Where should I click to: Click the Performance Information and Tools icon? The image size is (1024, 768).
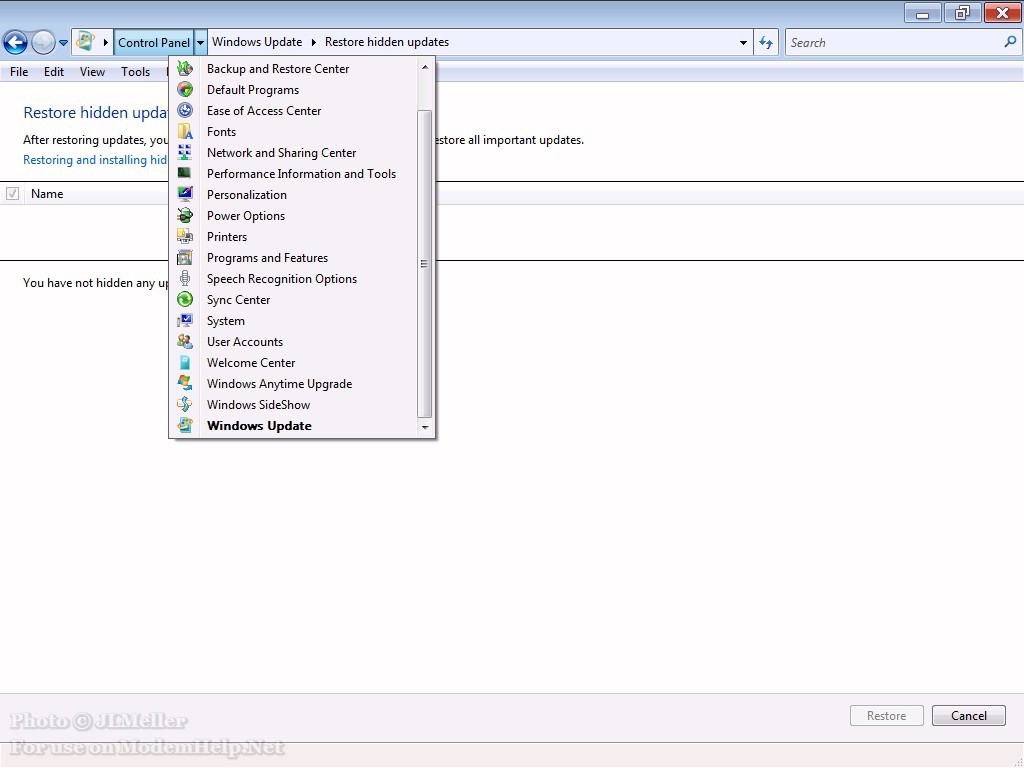pos(185,173)
